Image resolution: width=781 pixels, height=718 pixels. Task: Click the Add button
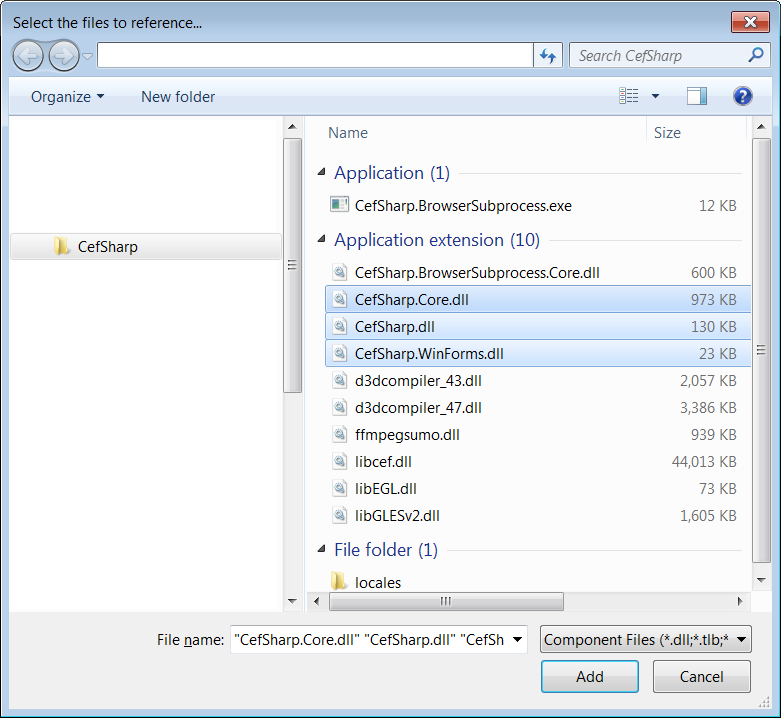(590, 676)
